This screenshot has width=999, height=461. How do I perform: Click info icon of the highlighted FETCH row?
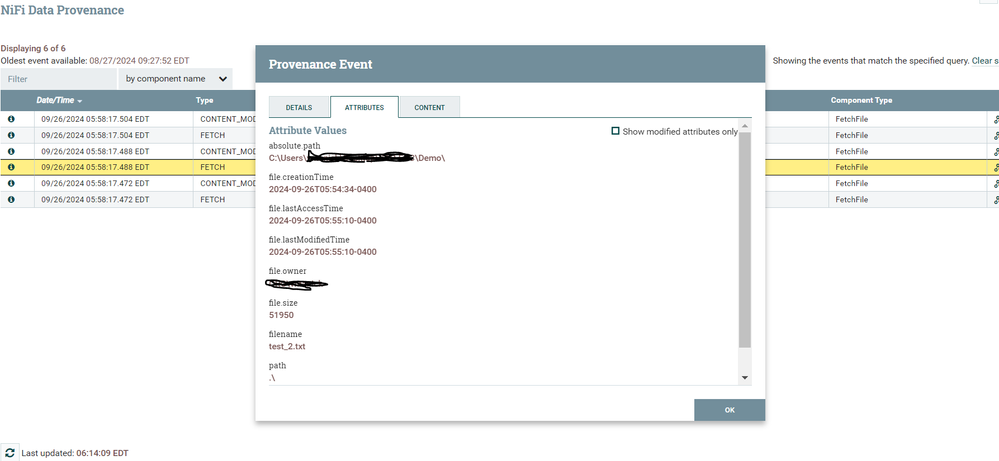point(11,167)
